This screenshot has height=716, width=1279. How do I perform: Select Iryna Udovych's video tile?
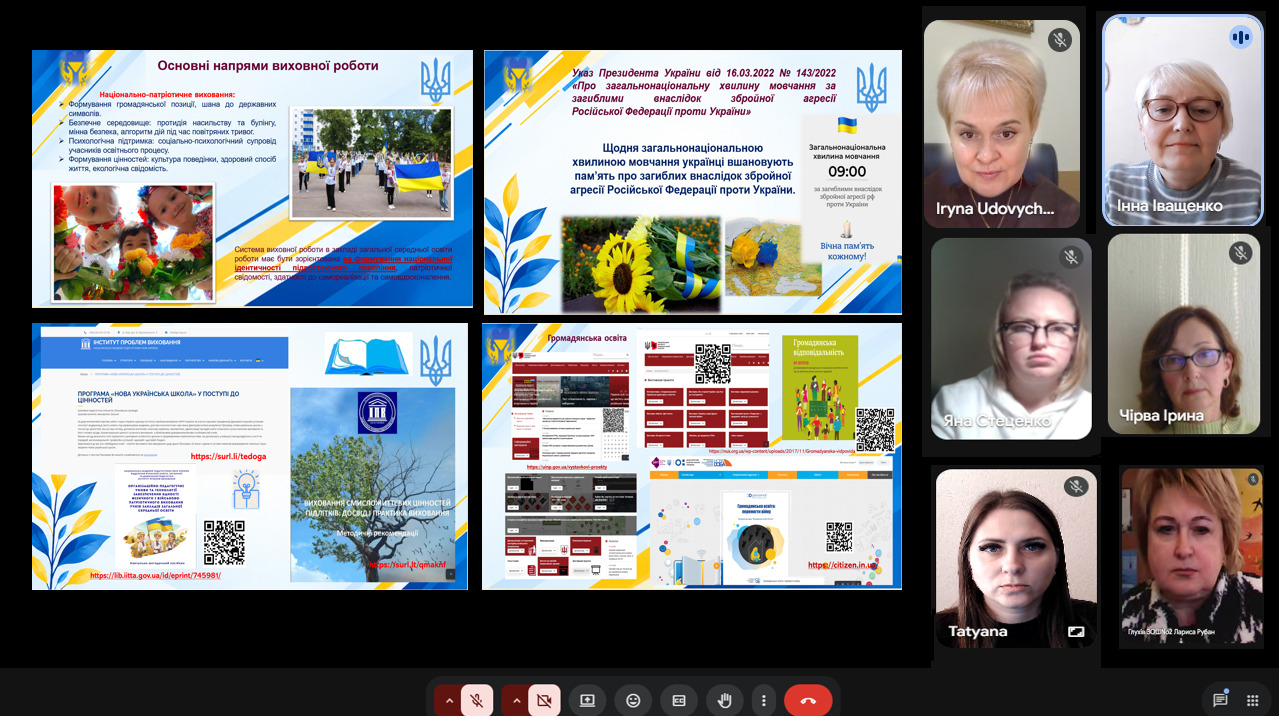coord(1002,124)
